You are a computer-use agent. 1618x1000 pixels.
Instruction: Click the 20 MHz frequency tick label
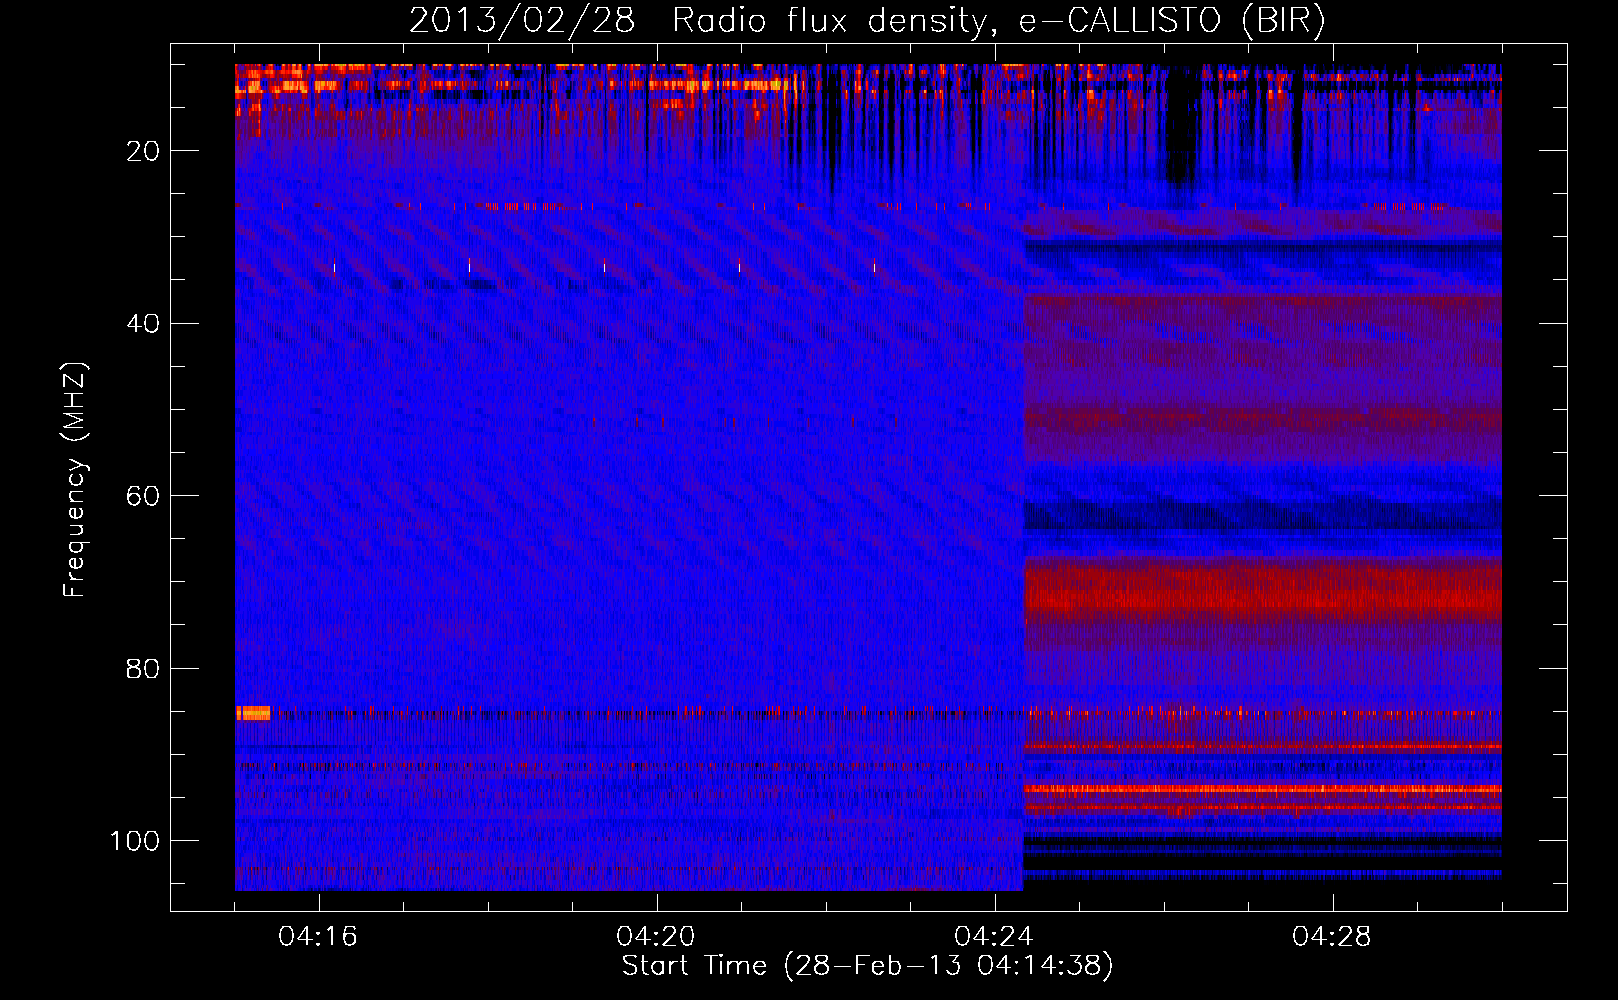pyautogui.click(x=143, y=151)
